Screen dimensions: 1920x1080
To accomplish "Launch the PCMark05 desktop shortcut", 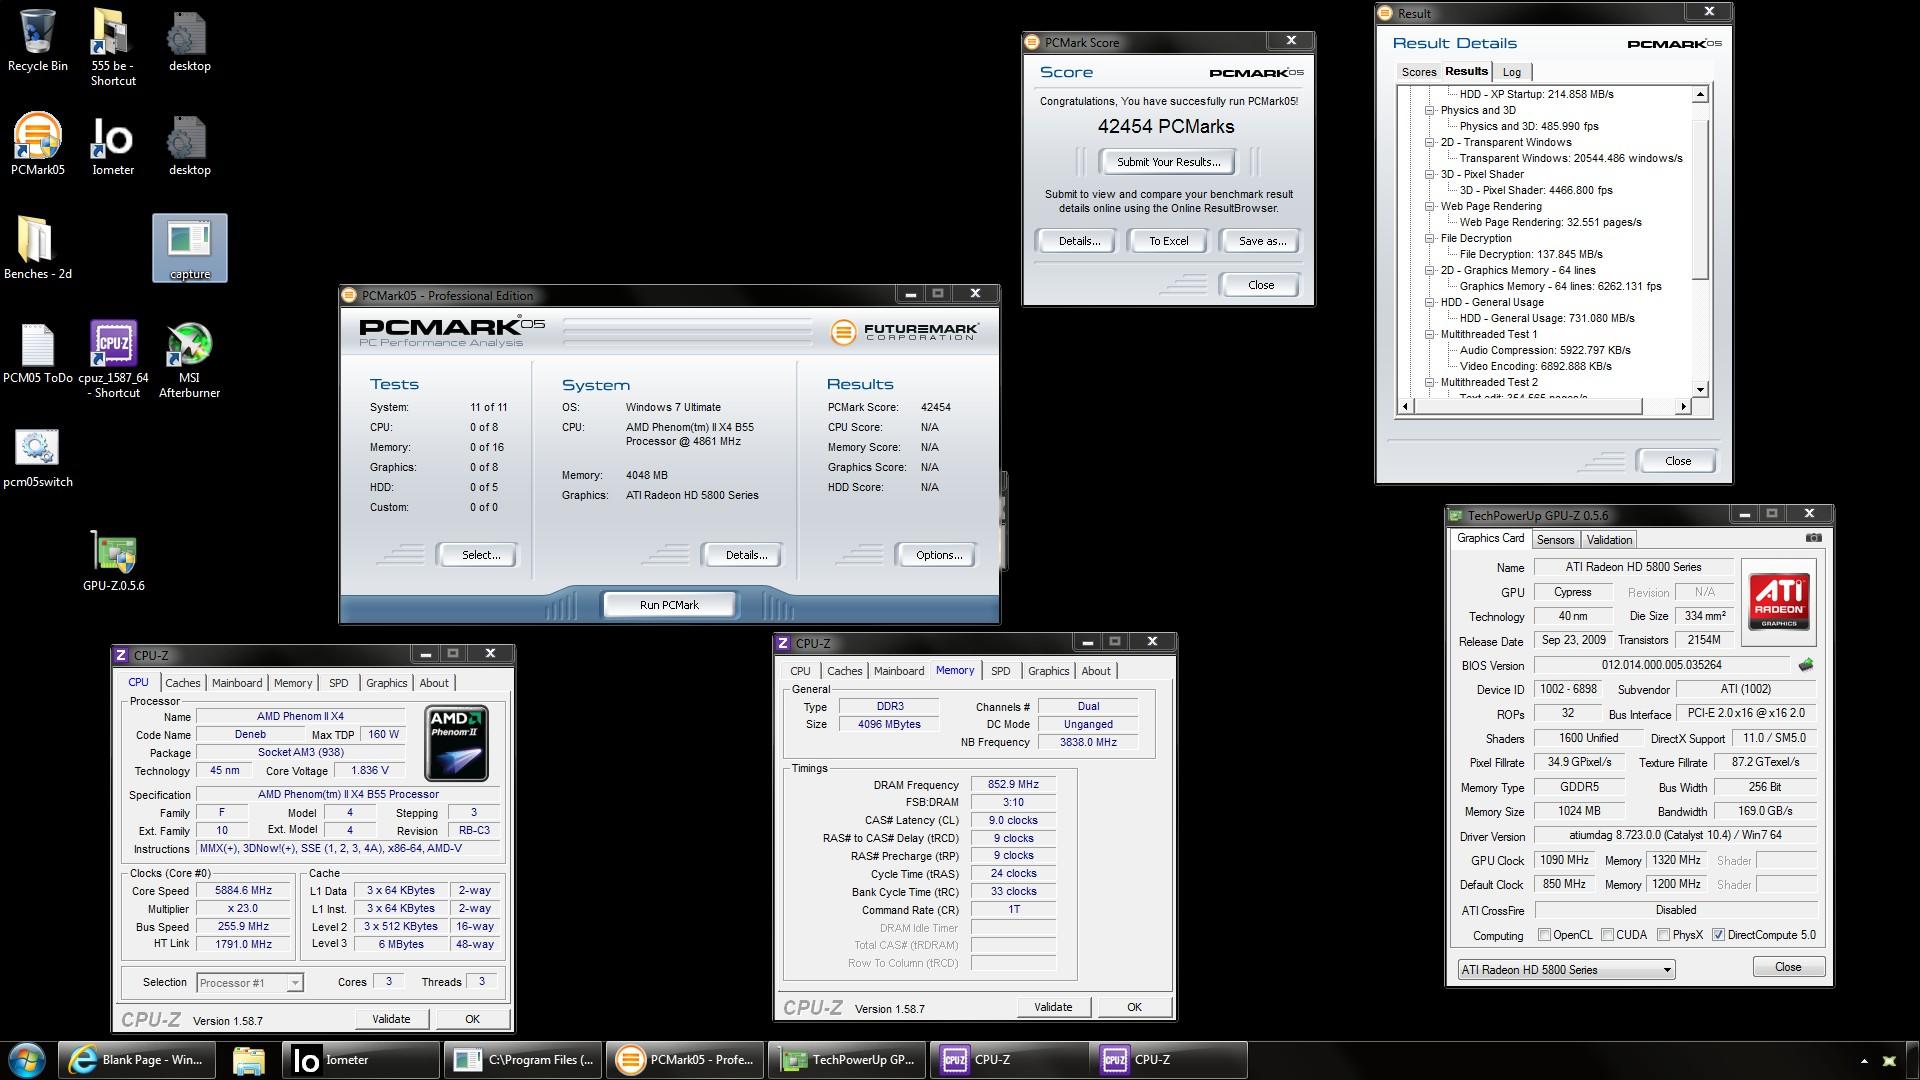I will 37,144.
